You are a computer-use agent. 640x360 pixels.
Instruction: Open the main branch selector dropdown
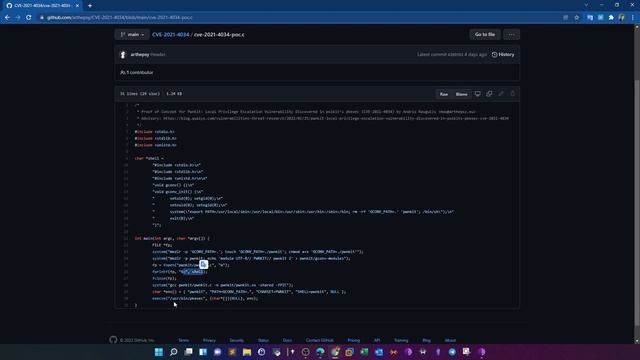(x=132, y=35)
